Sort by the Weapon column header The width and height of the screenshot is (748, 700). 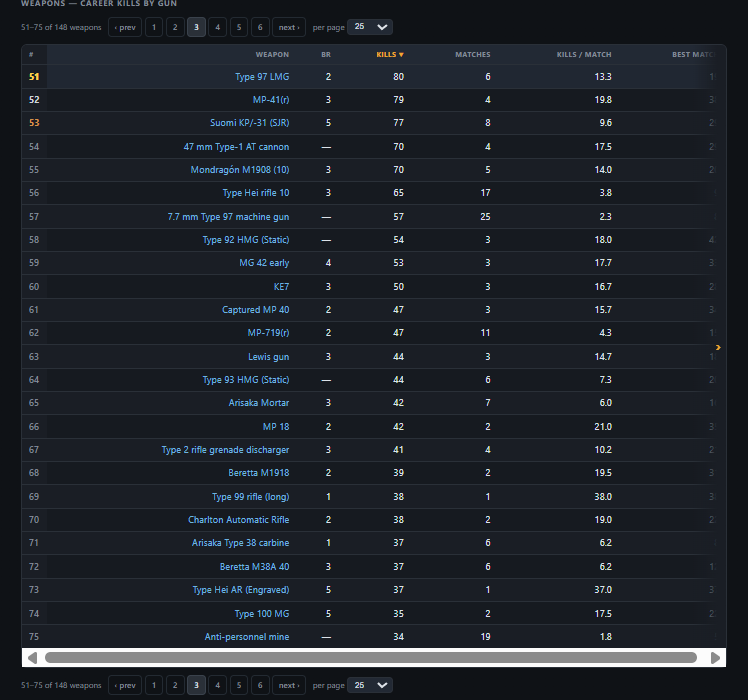coord(272,54)
